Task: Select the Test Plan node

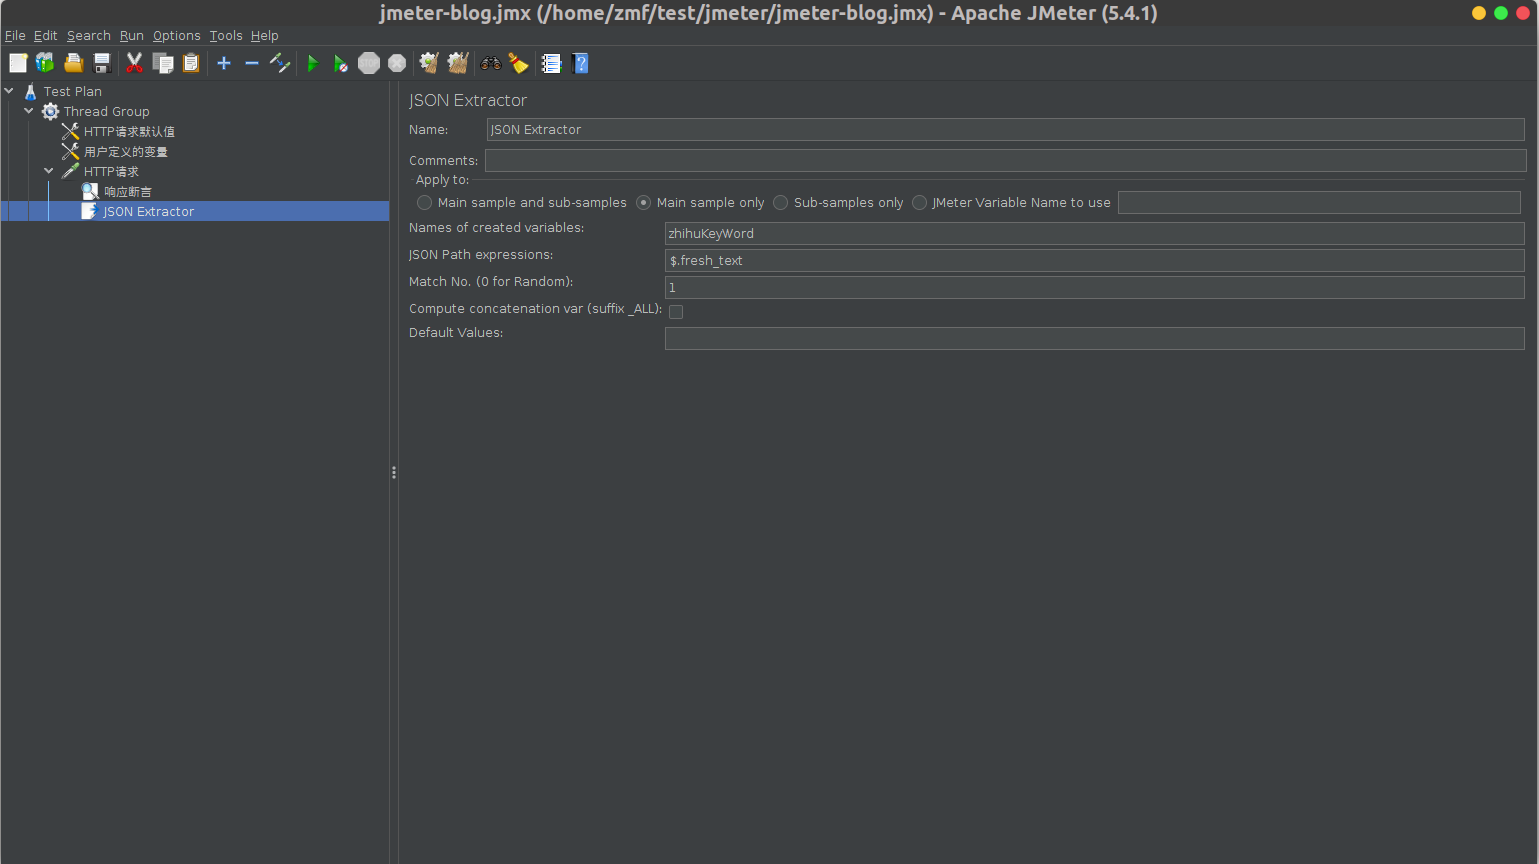Action: (72, 91)
